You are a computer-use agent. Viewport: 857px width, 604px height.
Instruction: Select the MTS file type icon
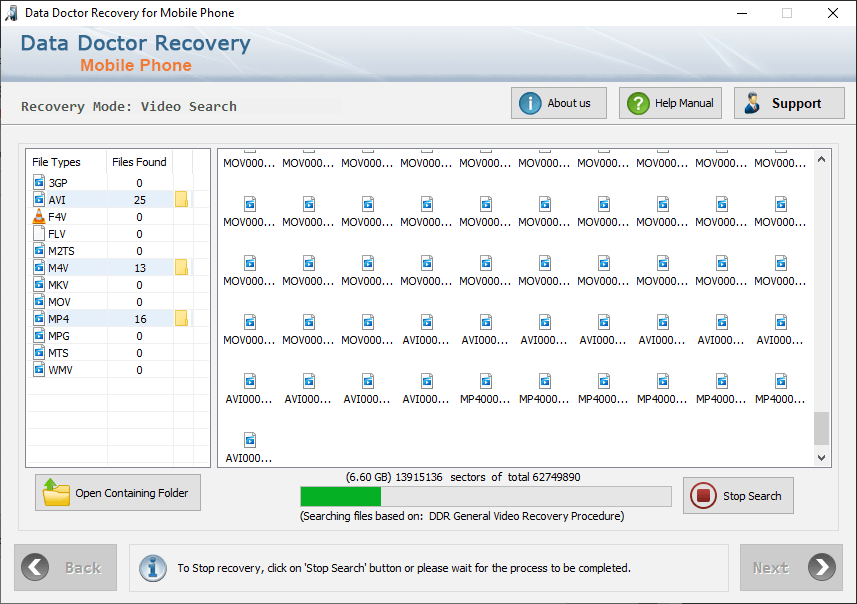tap(39, 351)
